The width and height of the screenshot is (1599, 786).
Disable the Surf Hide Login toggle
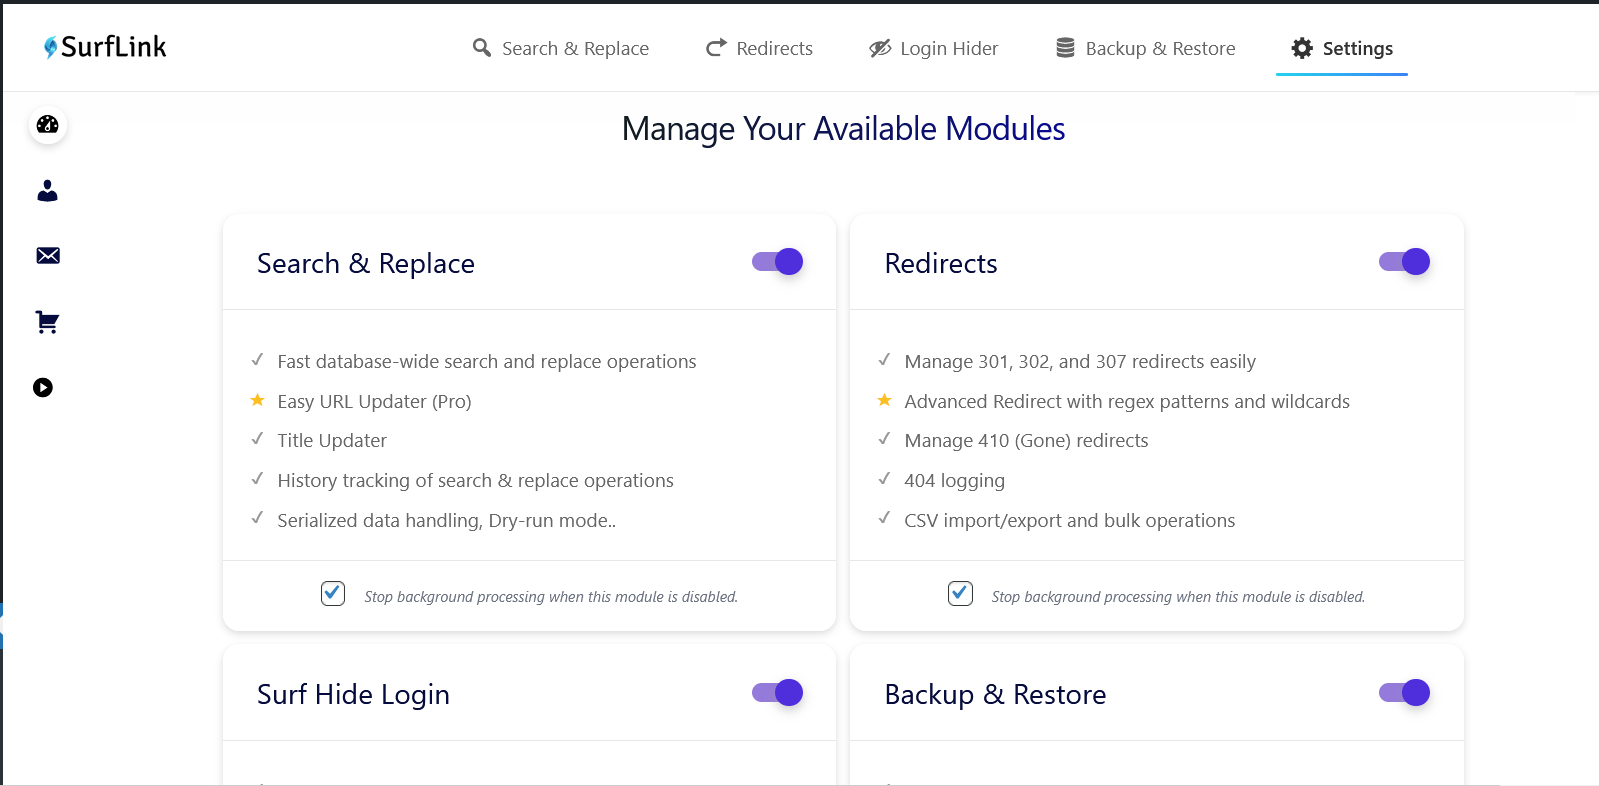click(x=778, y=693)
